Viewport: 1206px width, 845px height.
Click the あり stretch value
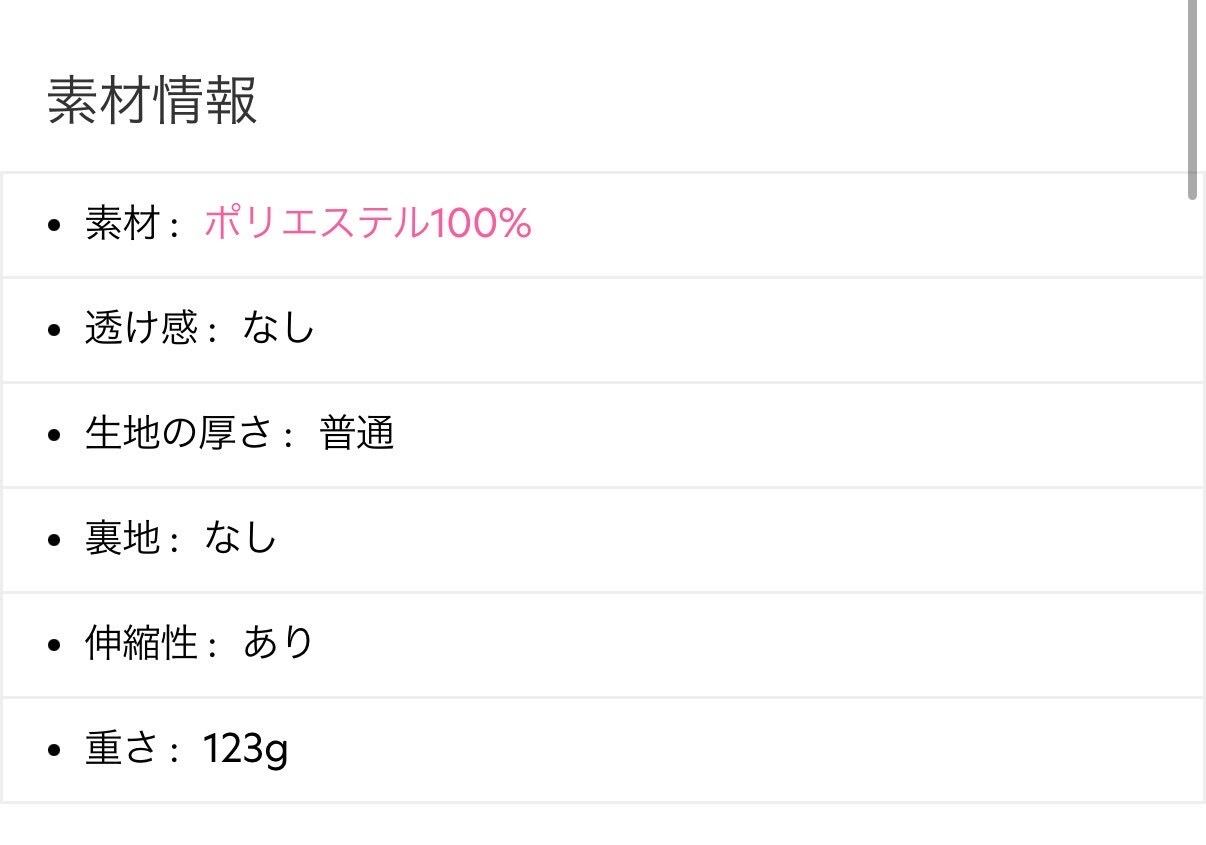pyautogui.click(x=278, y=643)
